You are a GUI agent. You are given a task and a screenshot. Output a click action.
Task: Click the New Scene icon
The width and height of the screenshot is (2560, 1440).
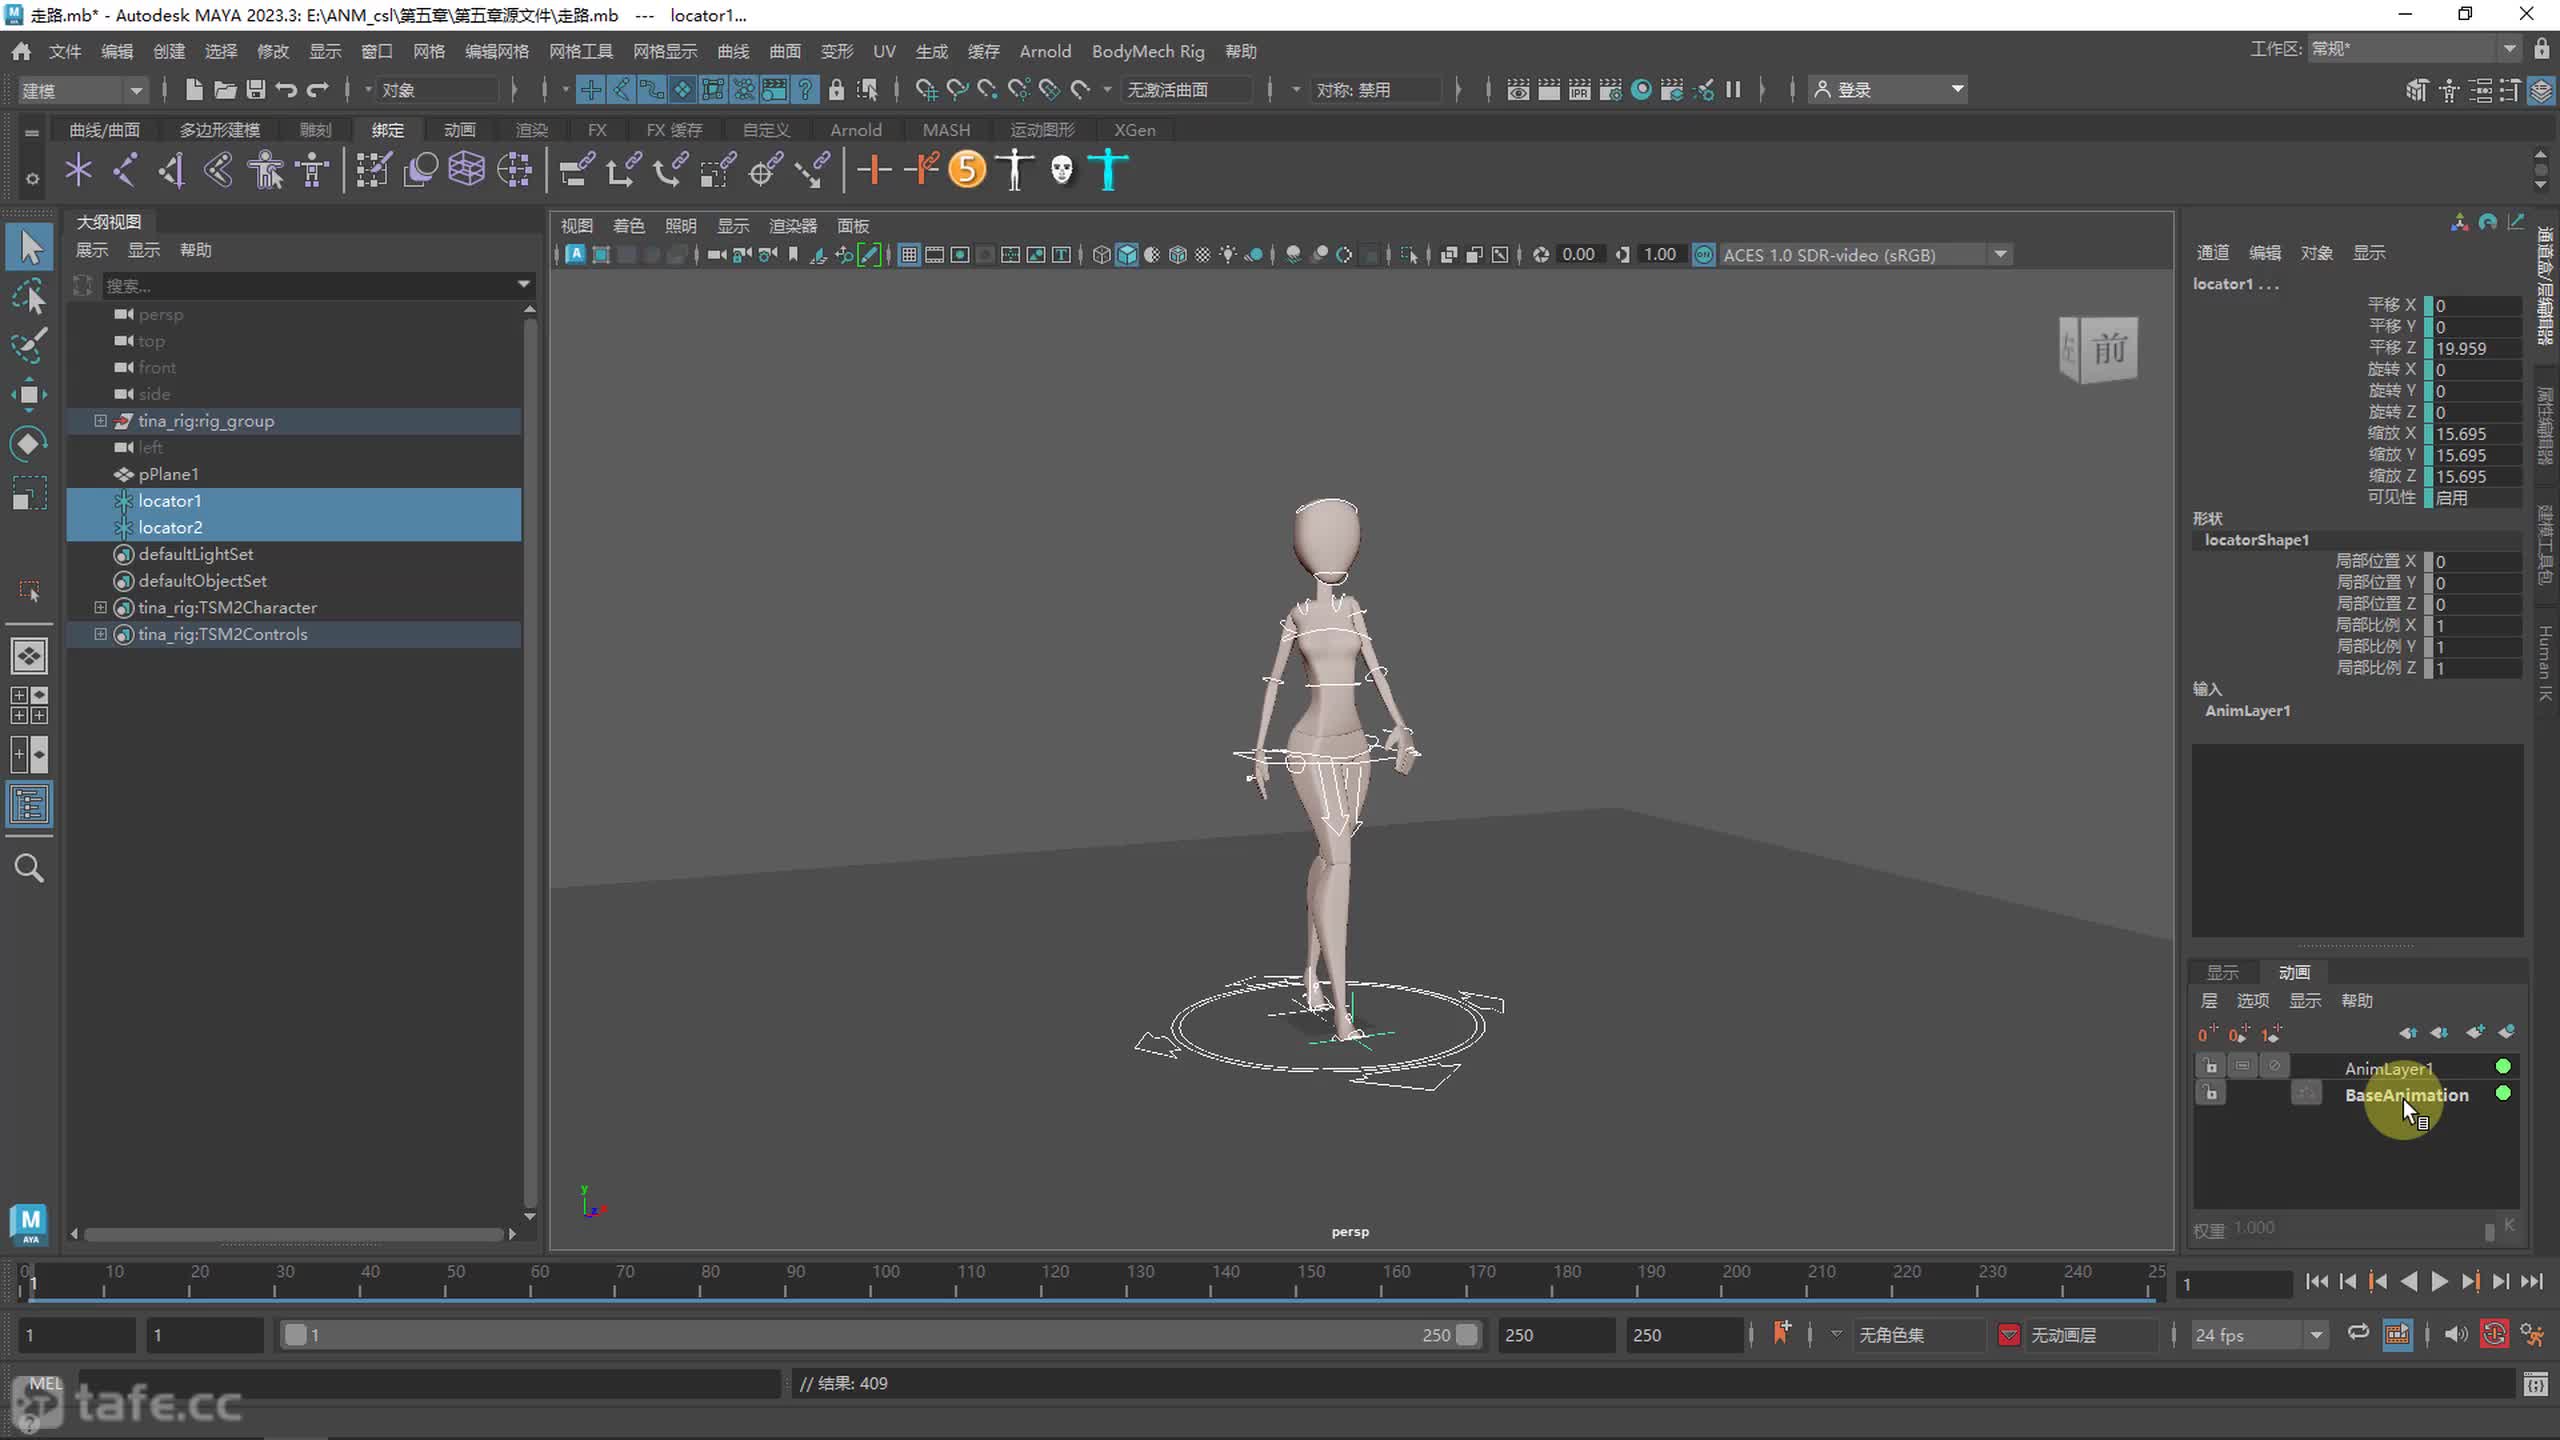tap(194, 90)
